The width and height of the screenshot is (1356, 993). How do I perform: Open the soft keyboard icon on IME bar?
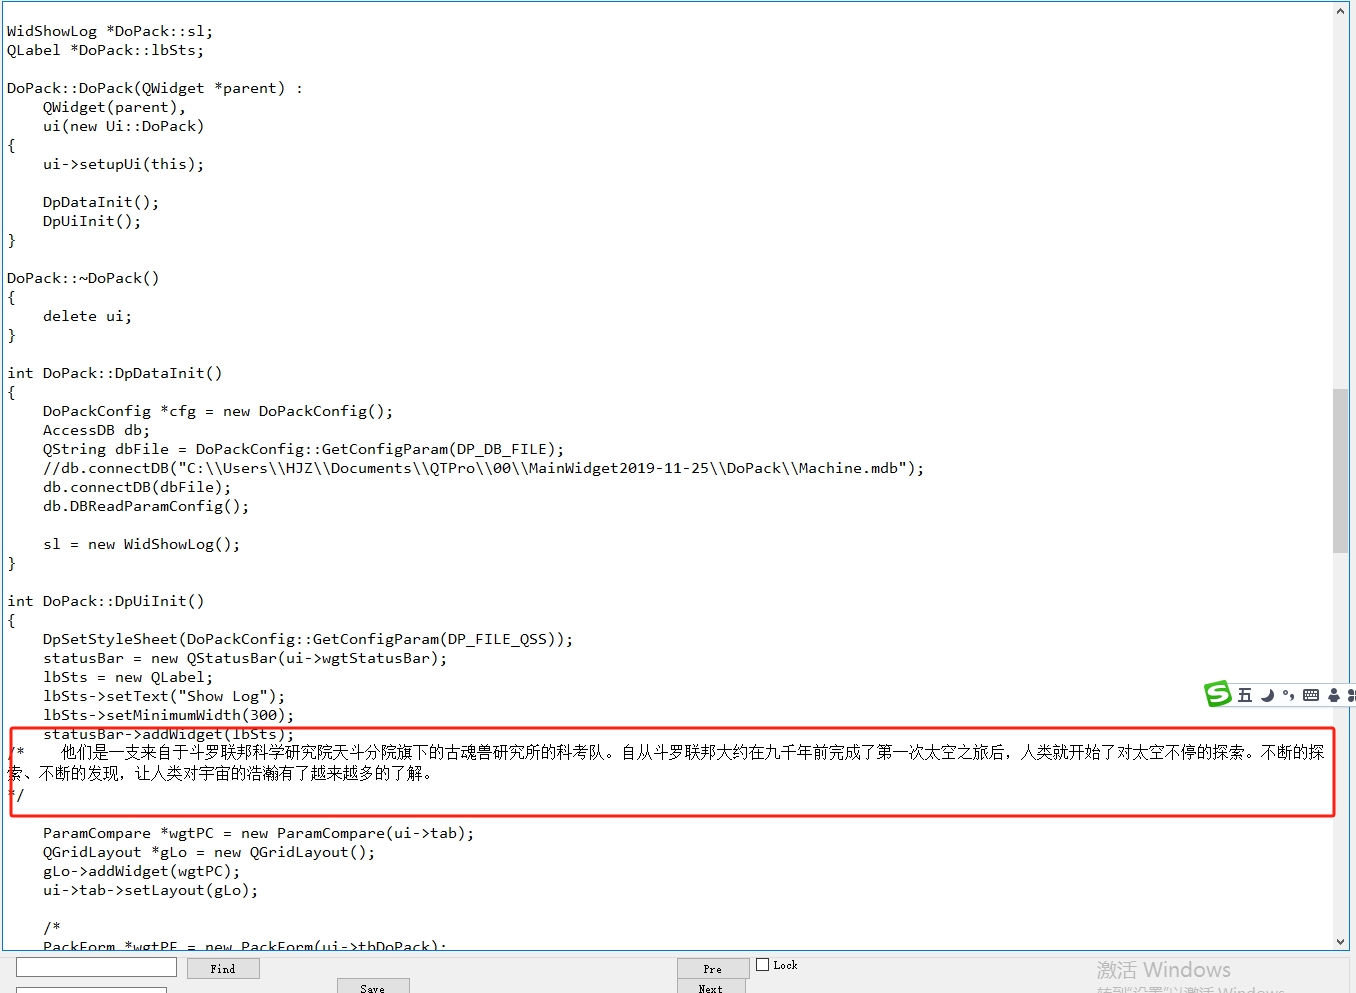click(1311, 695)
